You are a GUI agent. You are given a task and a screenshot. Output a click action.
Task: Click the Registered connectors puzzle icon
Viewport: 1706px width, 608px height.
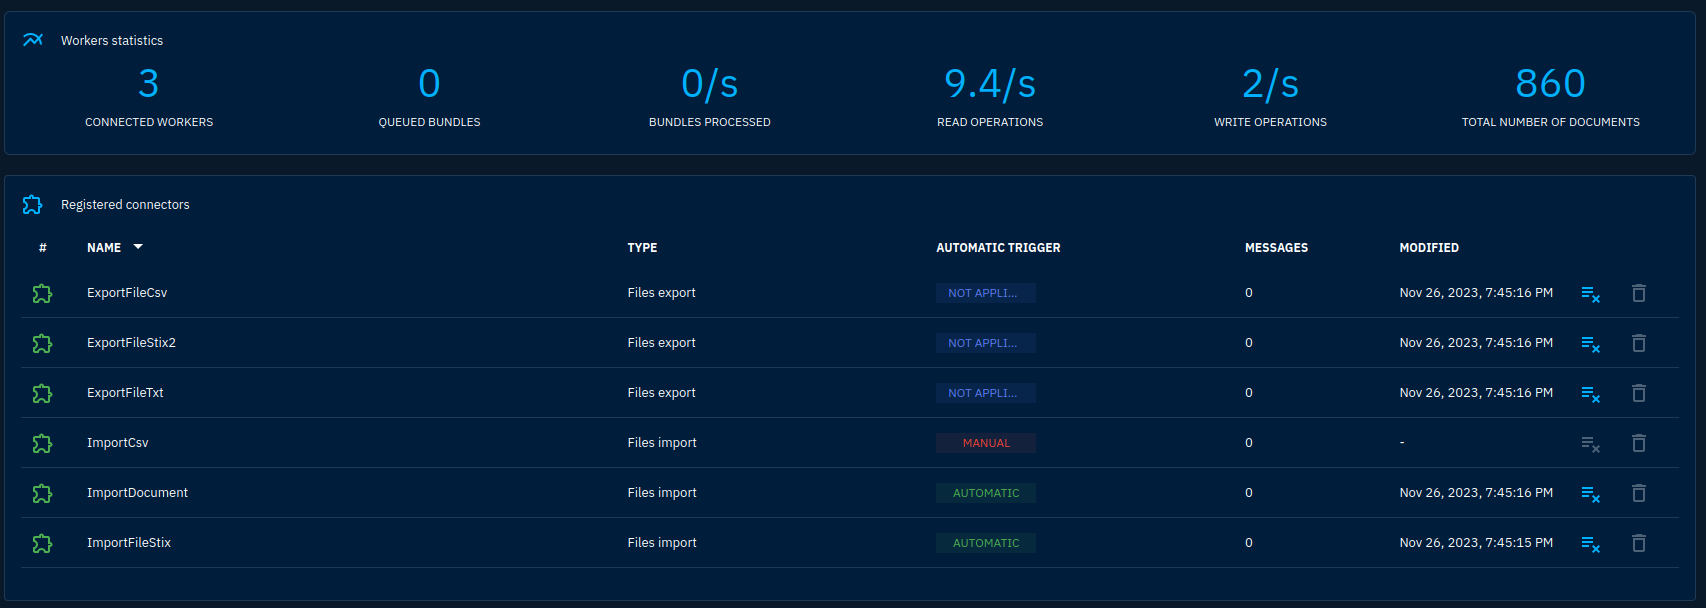pos(33,204)
